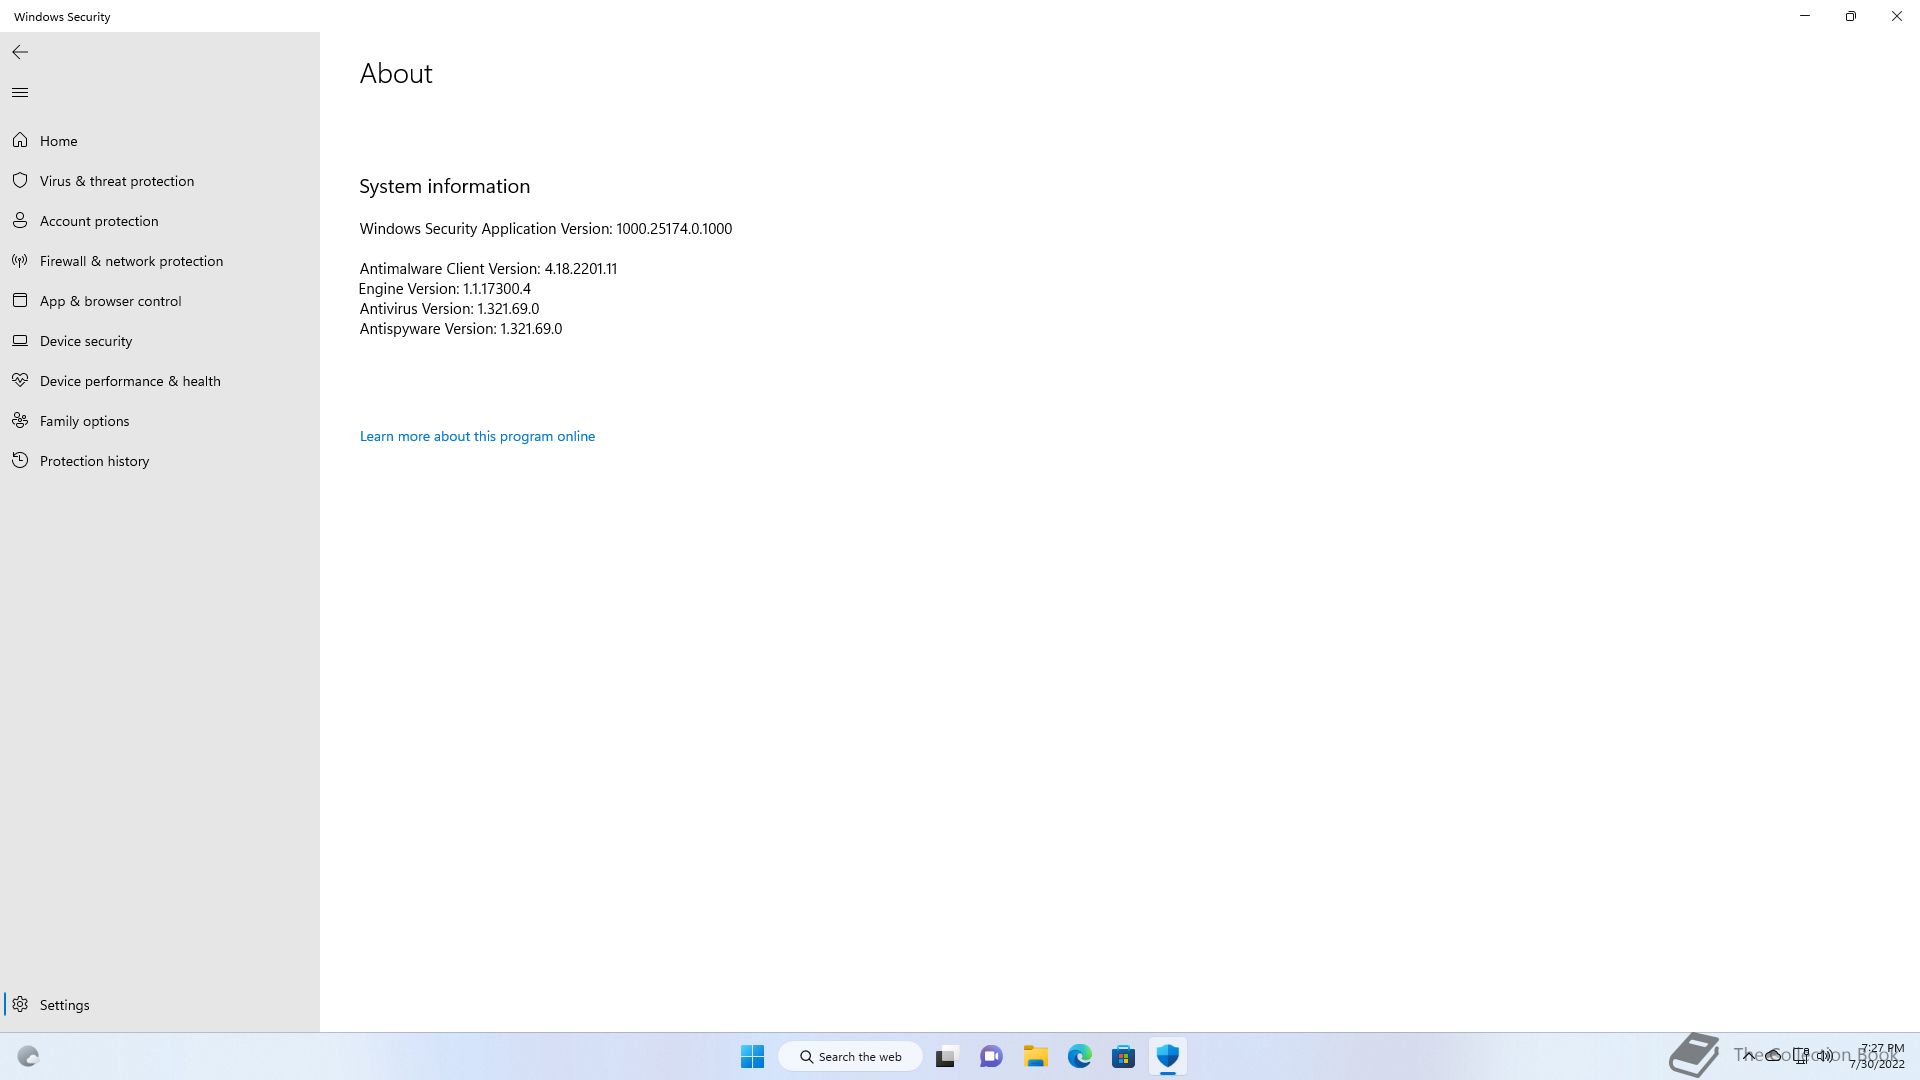
Task: Open Firewall & network protection antenna icon
Action: point(20,260)
